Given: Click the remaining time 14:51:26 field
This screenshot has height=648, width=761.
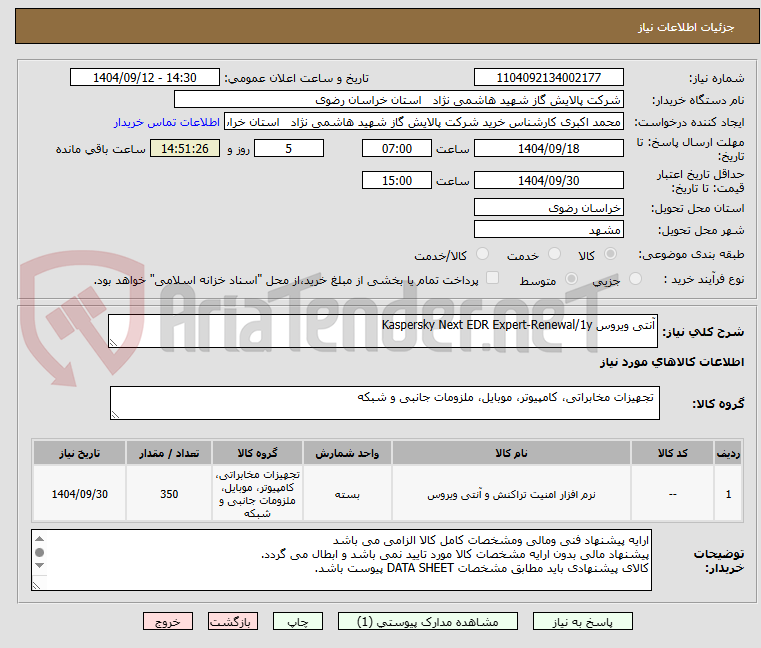Looking at the screenshot, I should [x=184, y=149].
